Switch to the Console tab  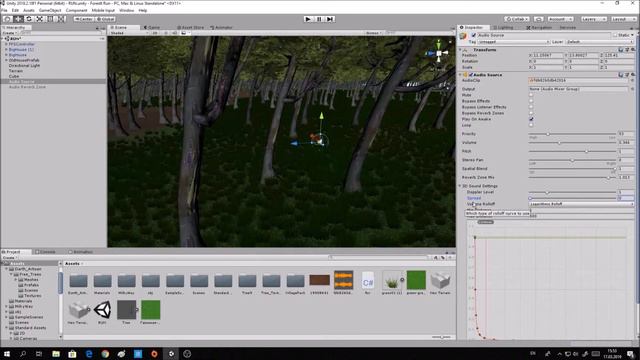click(x=45, y=252)
